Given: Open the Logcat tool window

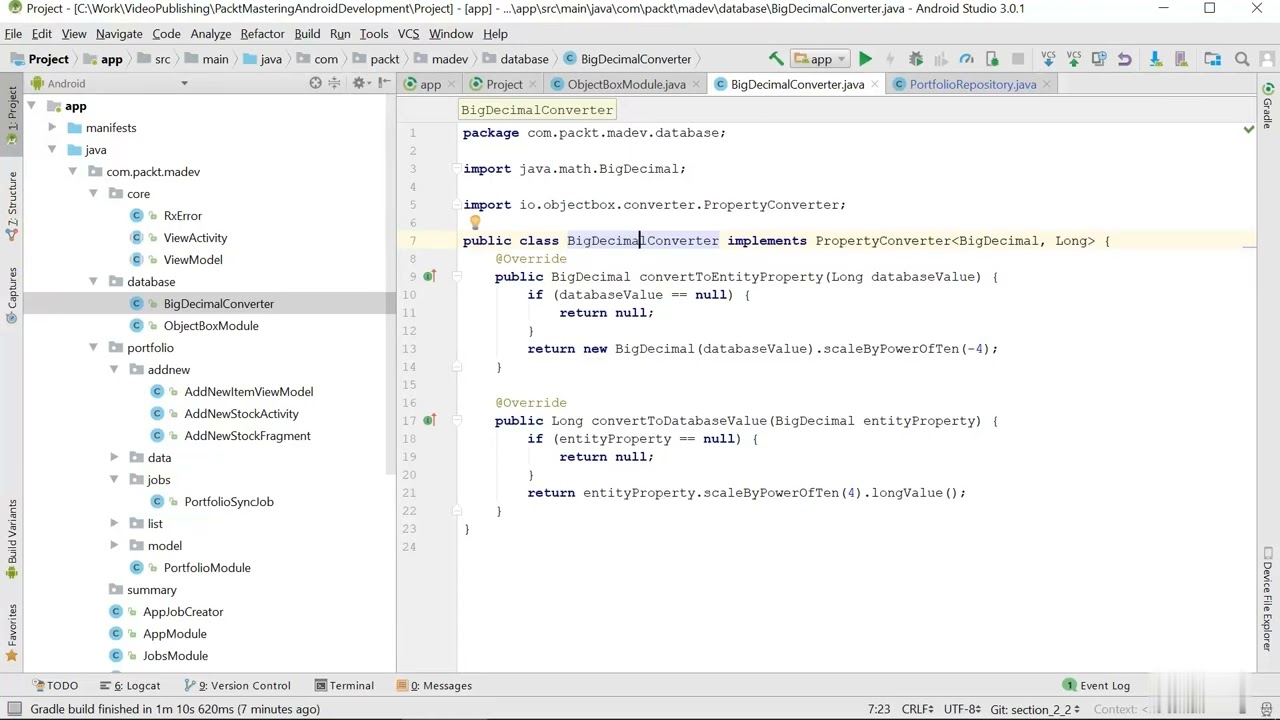Looking at the screenshot, I should pyautogui.click(x=131, y=685).
